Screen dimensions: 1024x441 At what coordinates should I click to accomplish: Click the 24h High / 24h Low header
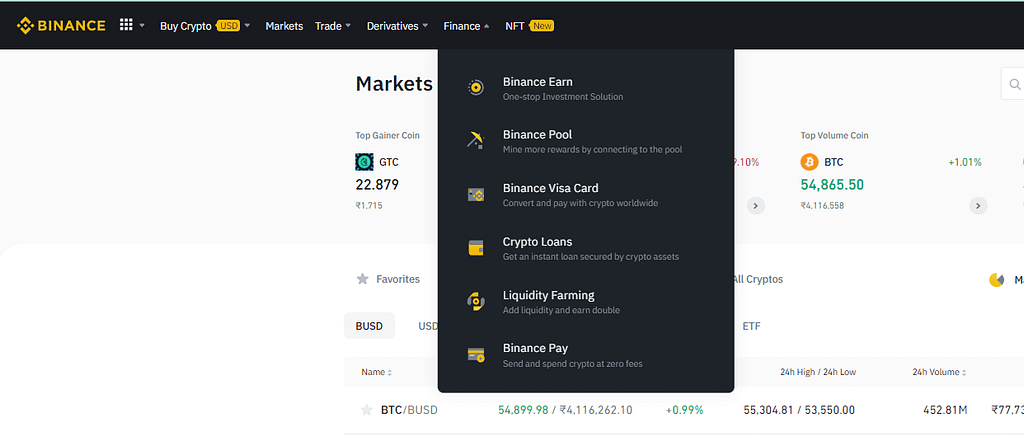(818, 372)
